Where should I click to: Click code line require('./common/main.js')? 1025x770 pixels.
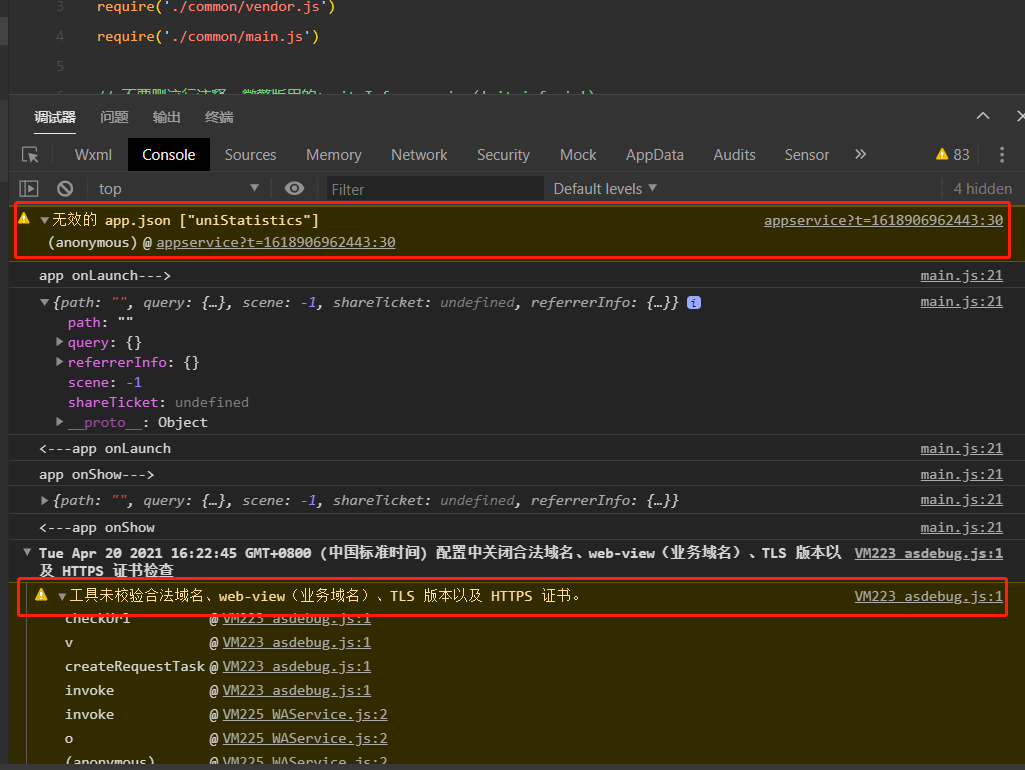click(x=208, y=37)
